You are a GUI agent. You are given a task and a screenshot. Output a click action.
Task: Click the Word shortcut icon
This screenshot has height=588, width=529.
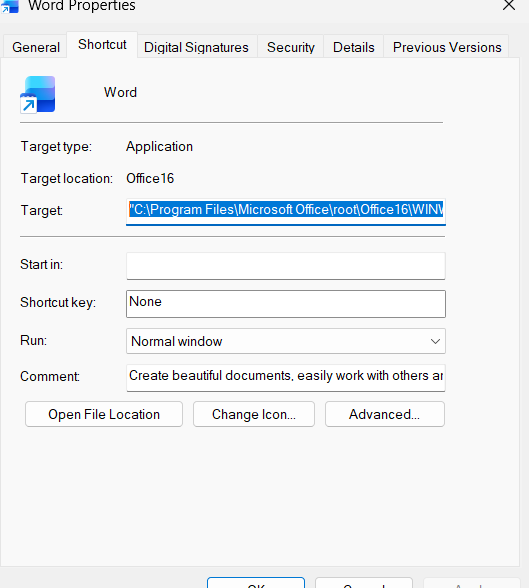[37, 94]
